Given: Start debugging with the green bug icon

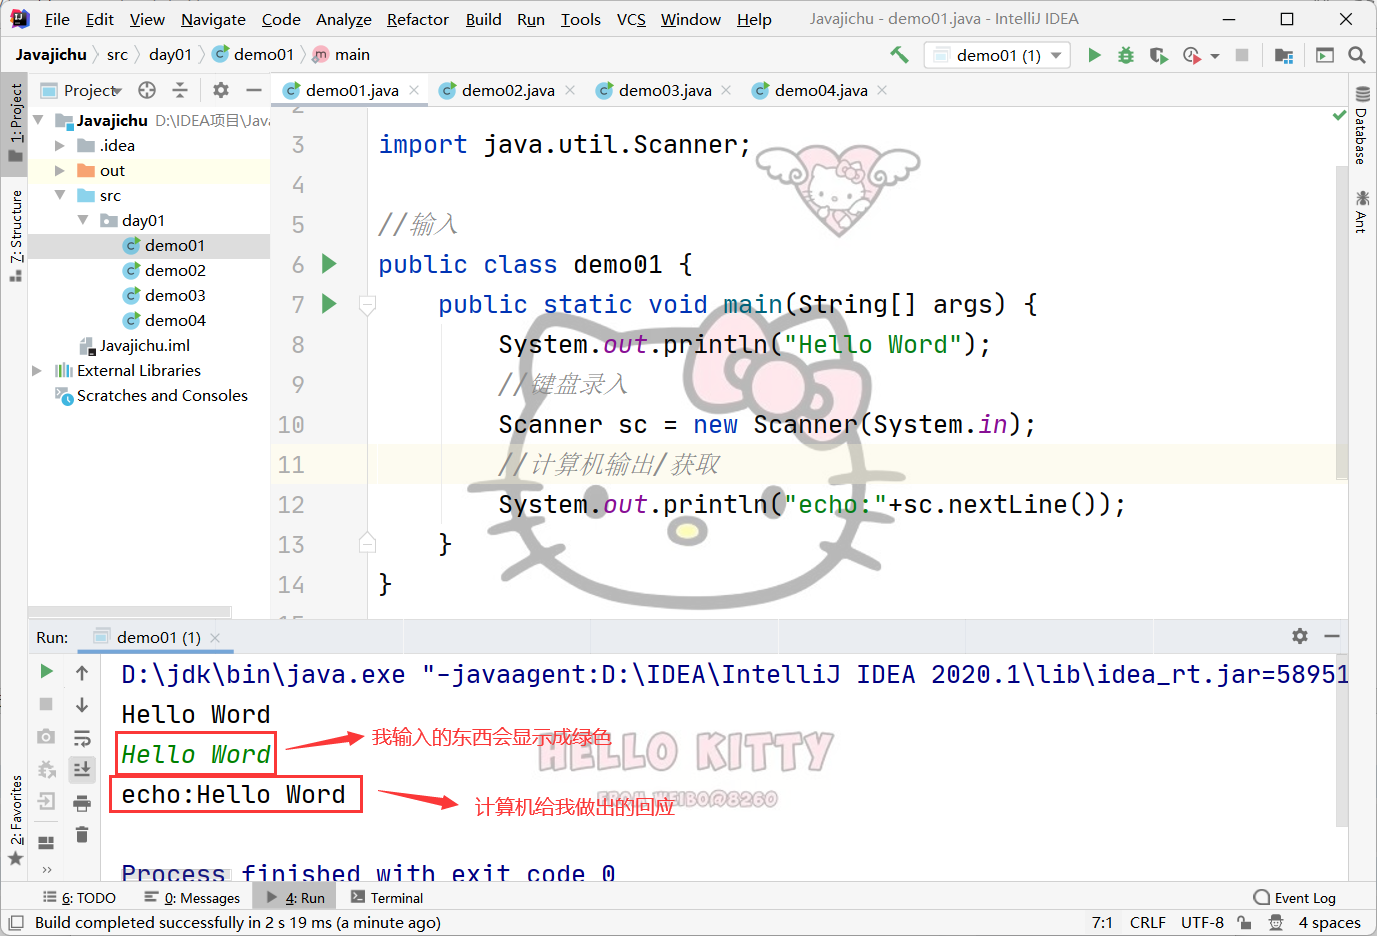Looking at the screenshot, I should (x=1126, y=55).
